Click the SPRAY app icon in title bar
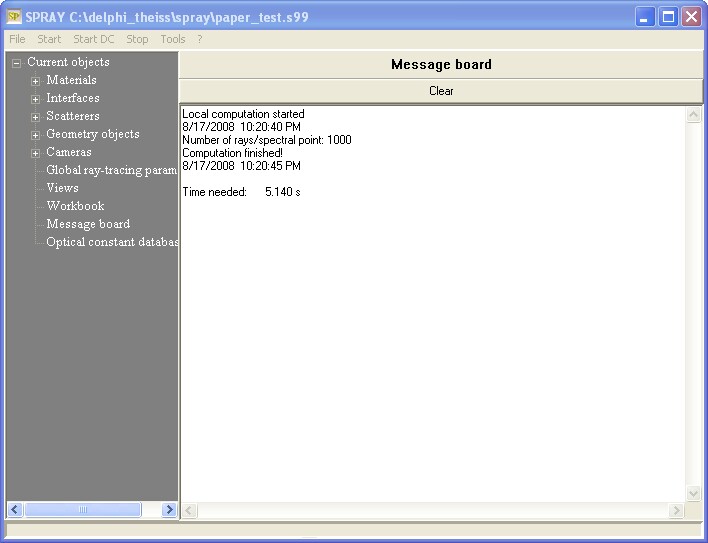The height and width of the screenshot is (543, 708). (14, 17)
